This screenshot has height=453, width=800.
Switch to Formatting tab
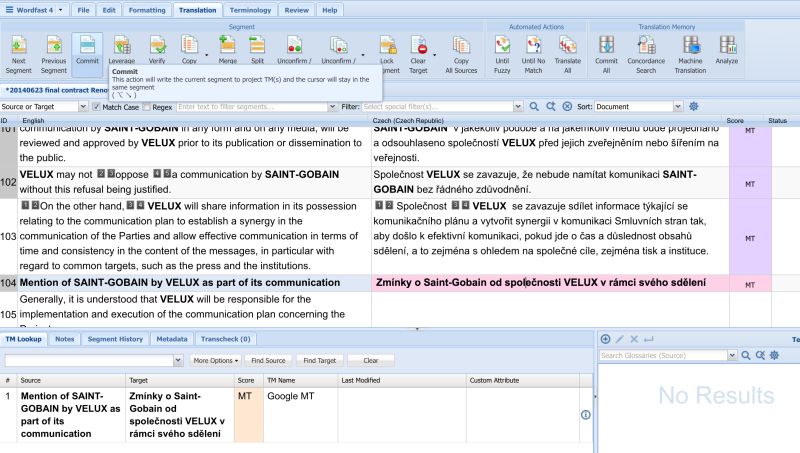tap(147, 10)
